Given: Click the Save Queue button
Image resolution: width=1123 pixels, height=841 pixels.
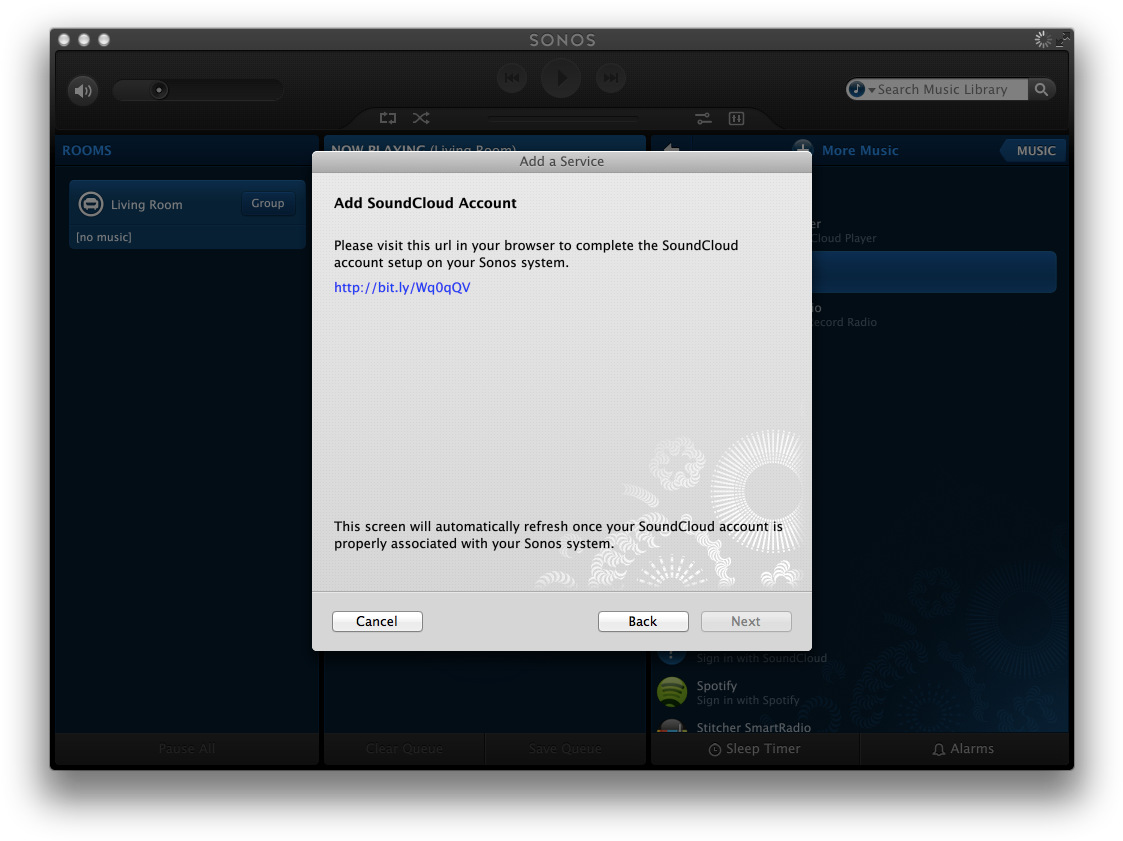Looking at the screenshot, I should (x=565, y=749).
